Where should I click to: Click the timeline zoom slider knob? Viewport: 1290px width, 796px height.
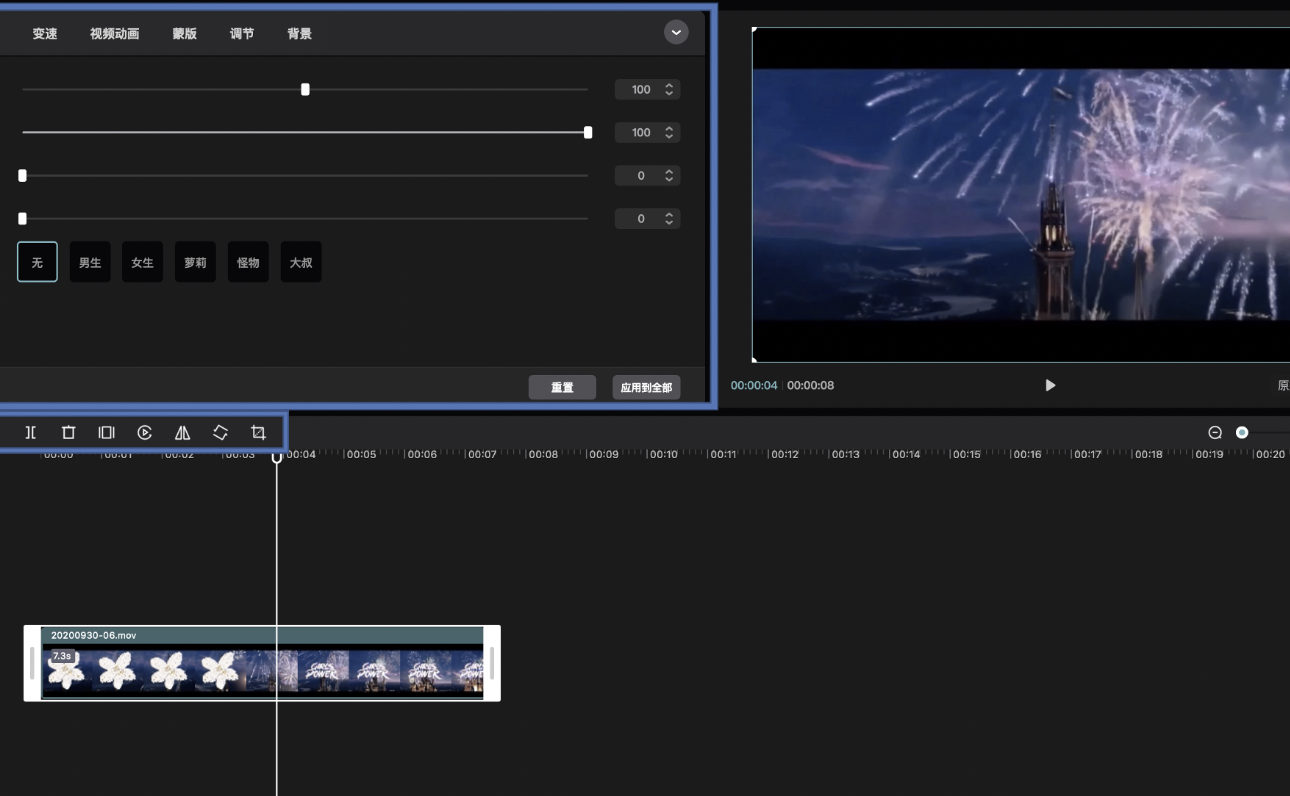(1242, 433)
